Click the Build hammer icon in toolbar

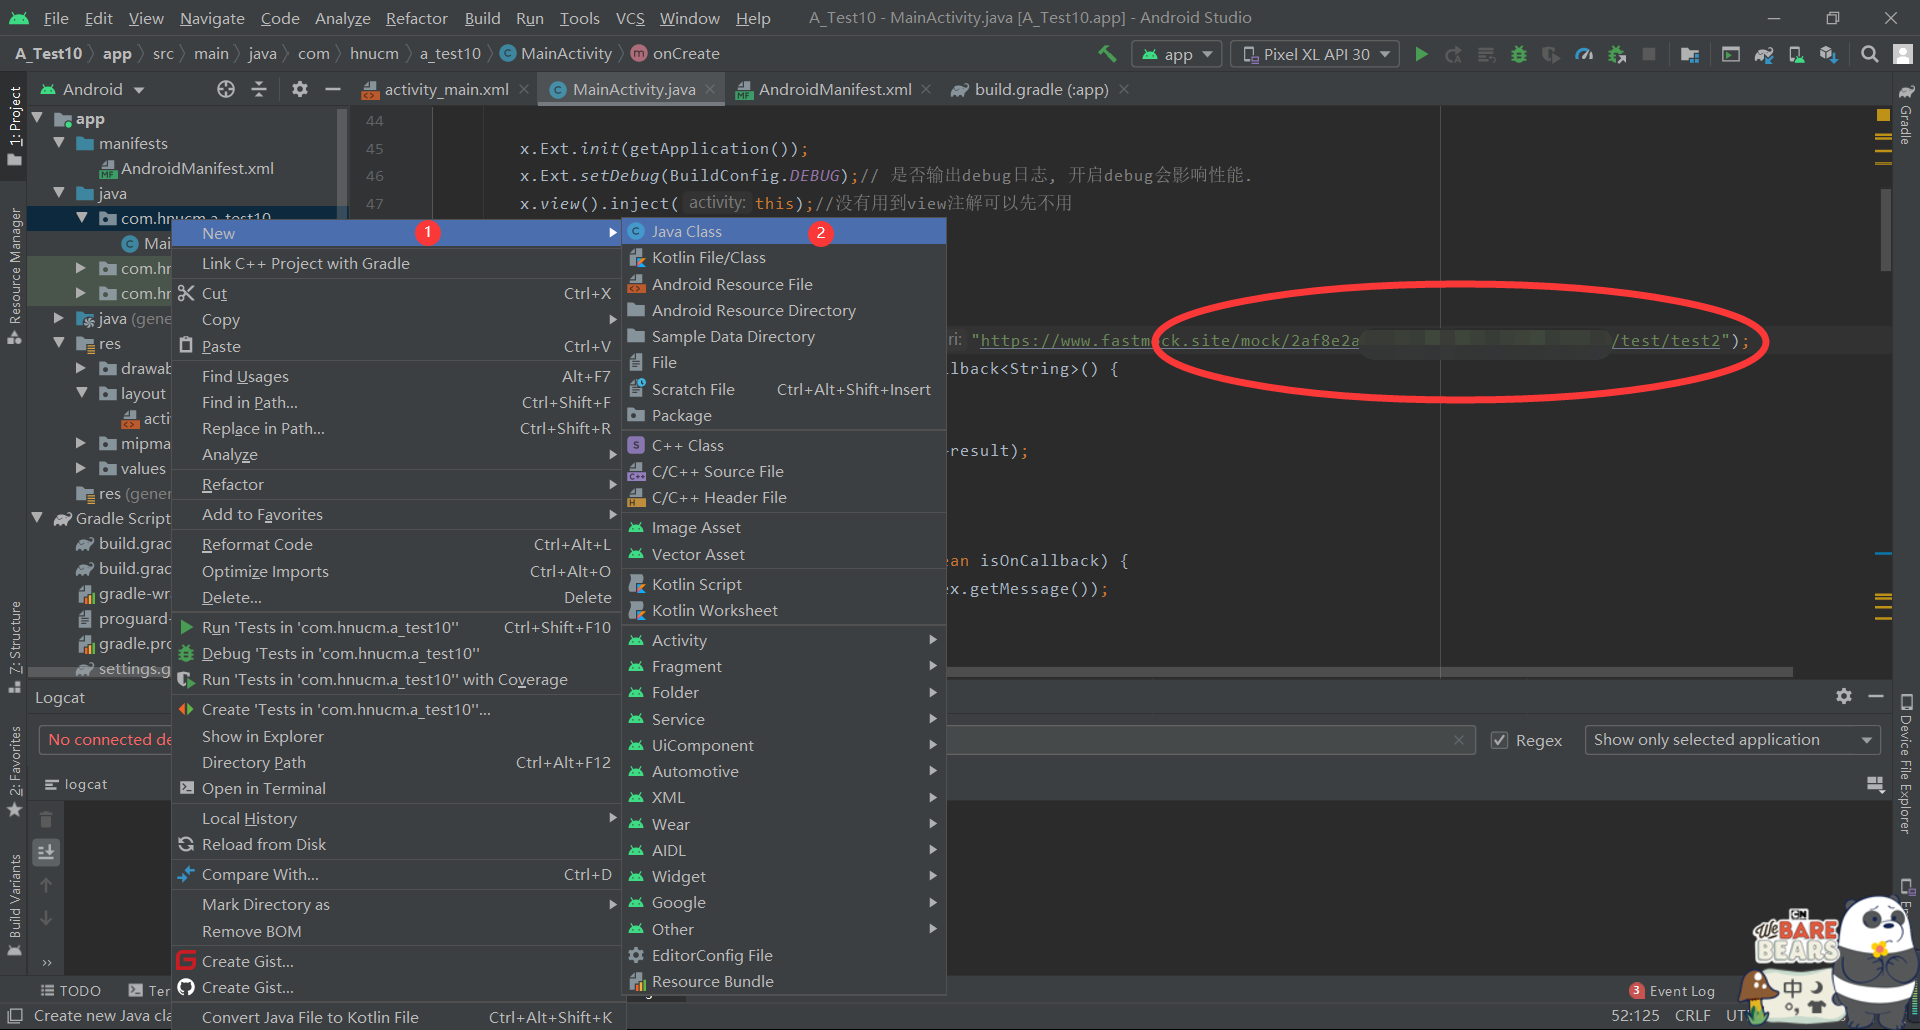tap(1107, 54)
